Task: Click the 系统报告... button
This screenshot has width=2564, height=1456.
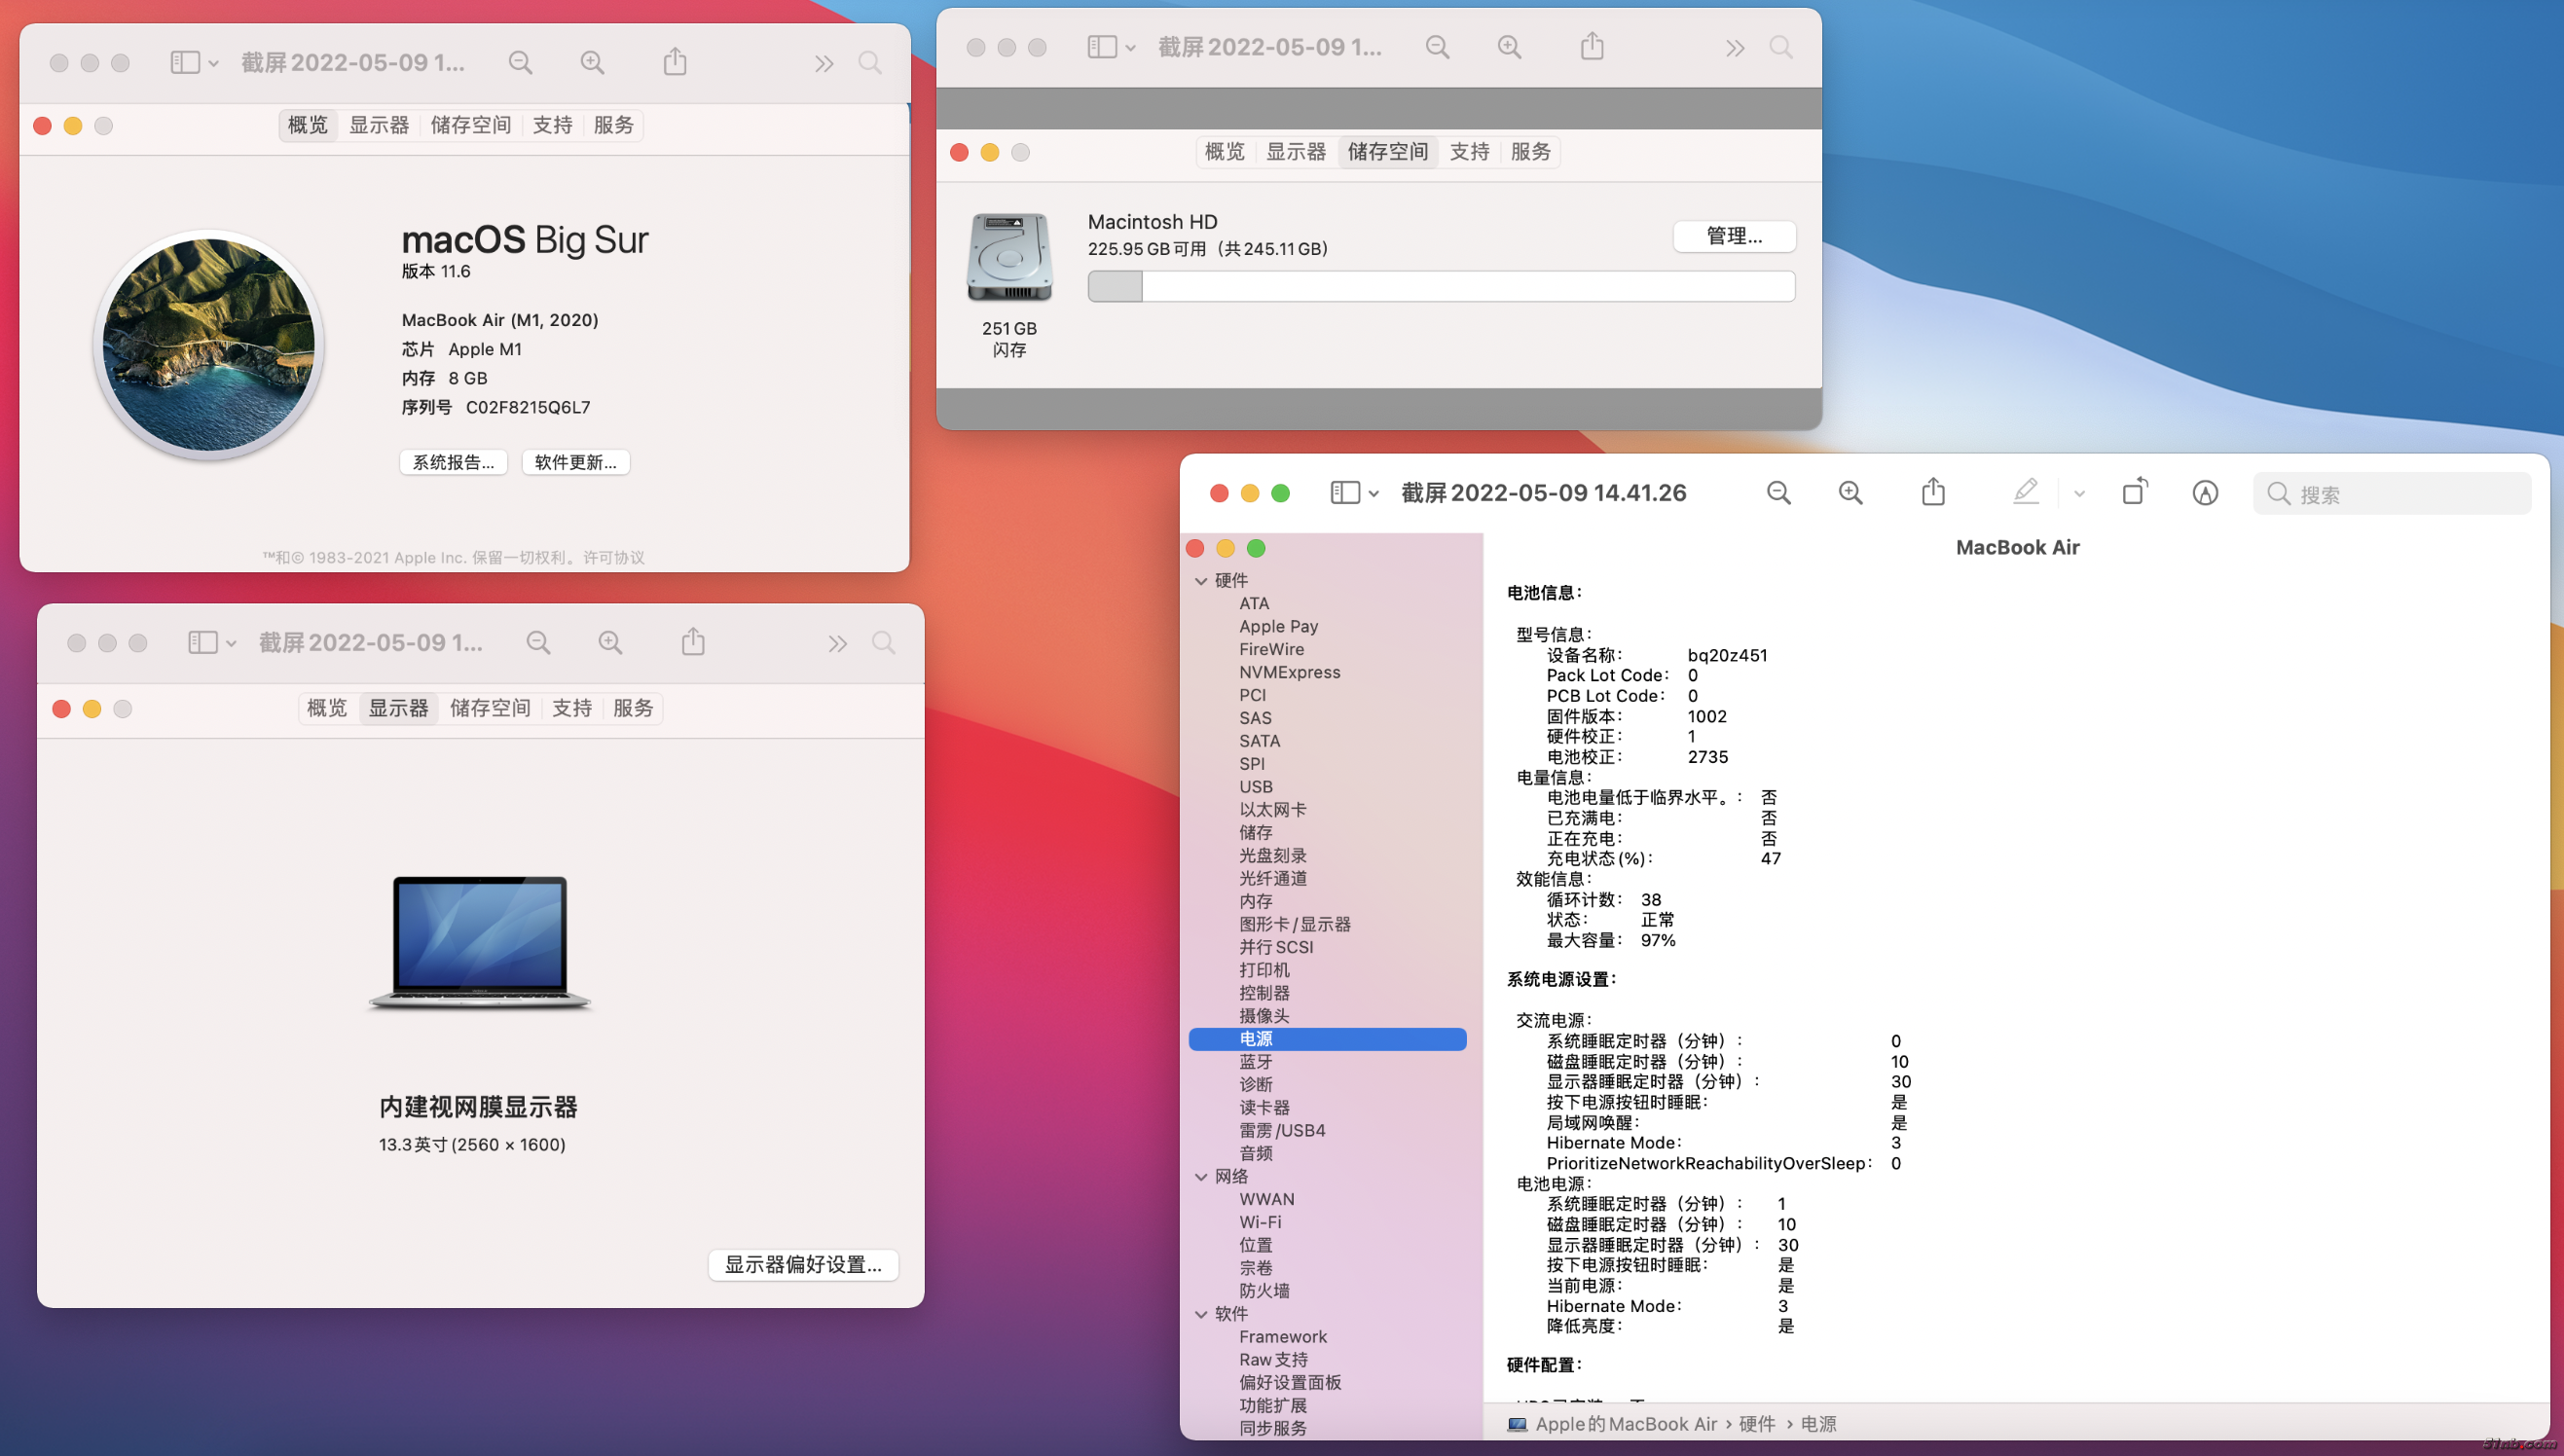Action: [x=453, y=462]
